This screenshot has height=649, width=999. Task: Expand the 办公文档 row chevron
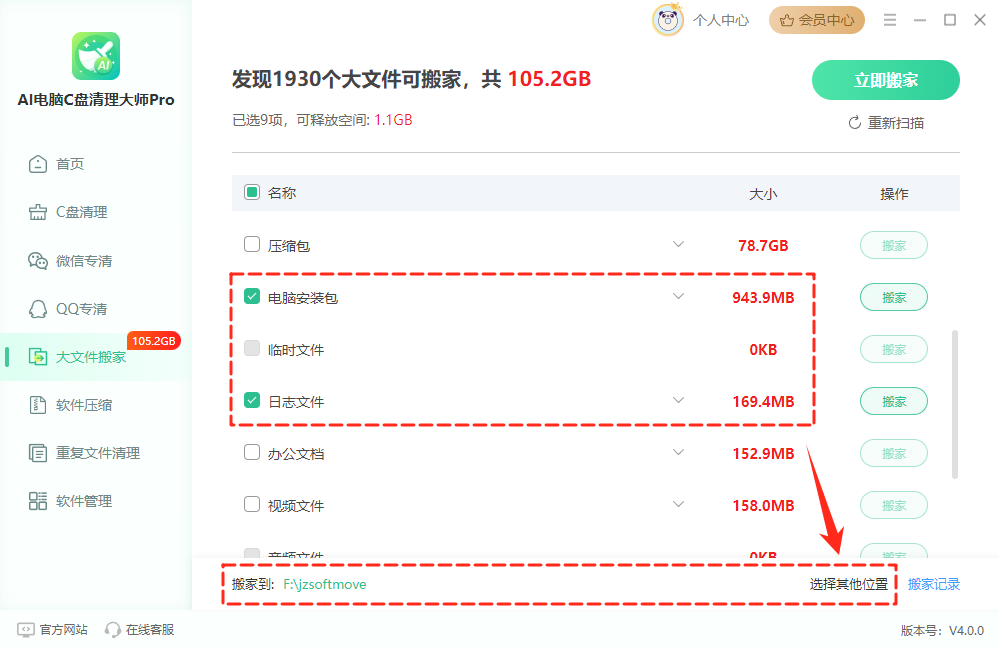pyautogui.click(x=679, y=453)
